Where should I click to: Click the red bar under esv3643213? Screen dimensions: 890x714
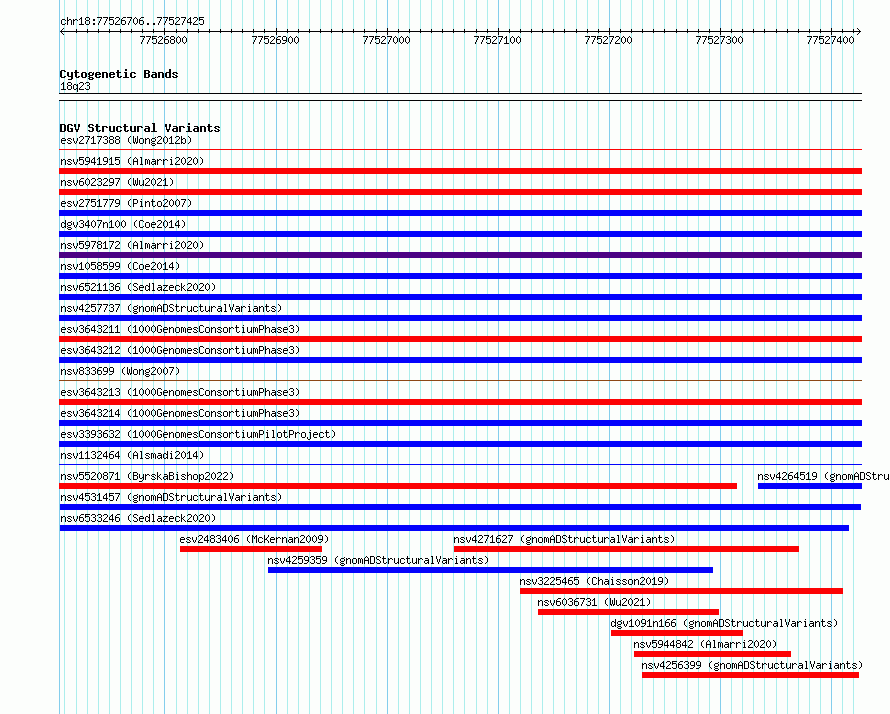click(460, 402)
